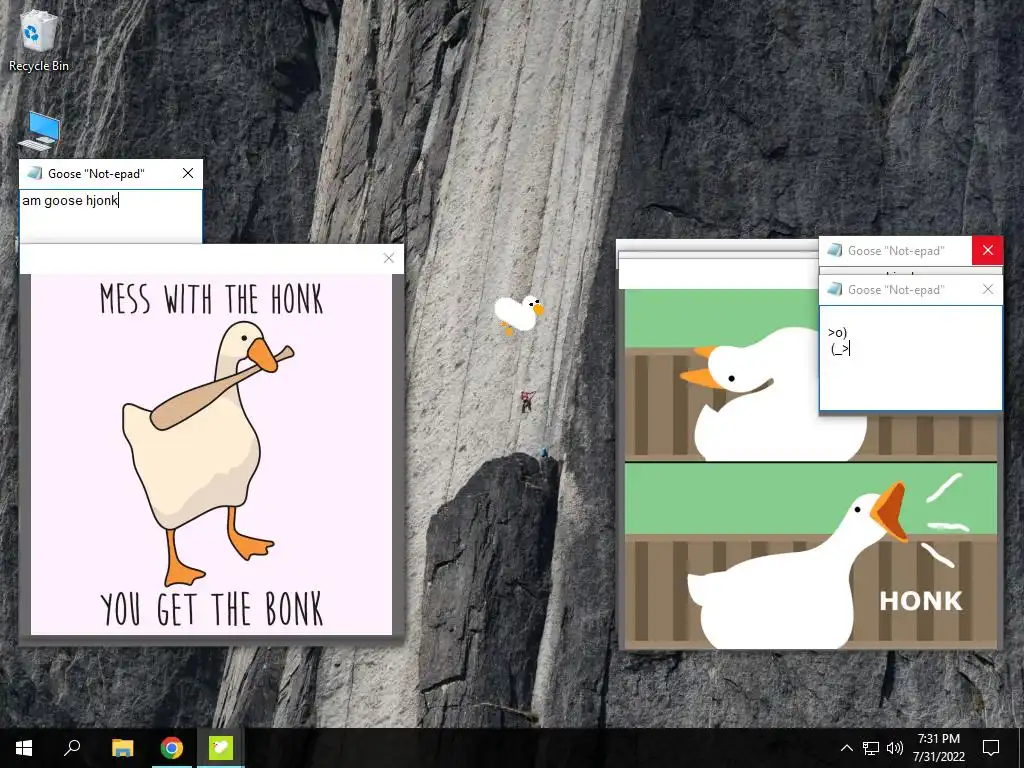The width and height of the screenshot is (1024, 768).
Task: Close the Not-epad containing ASCII goose
Action: click(987, 289)
